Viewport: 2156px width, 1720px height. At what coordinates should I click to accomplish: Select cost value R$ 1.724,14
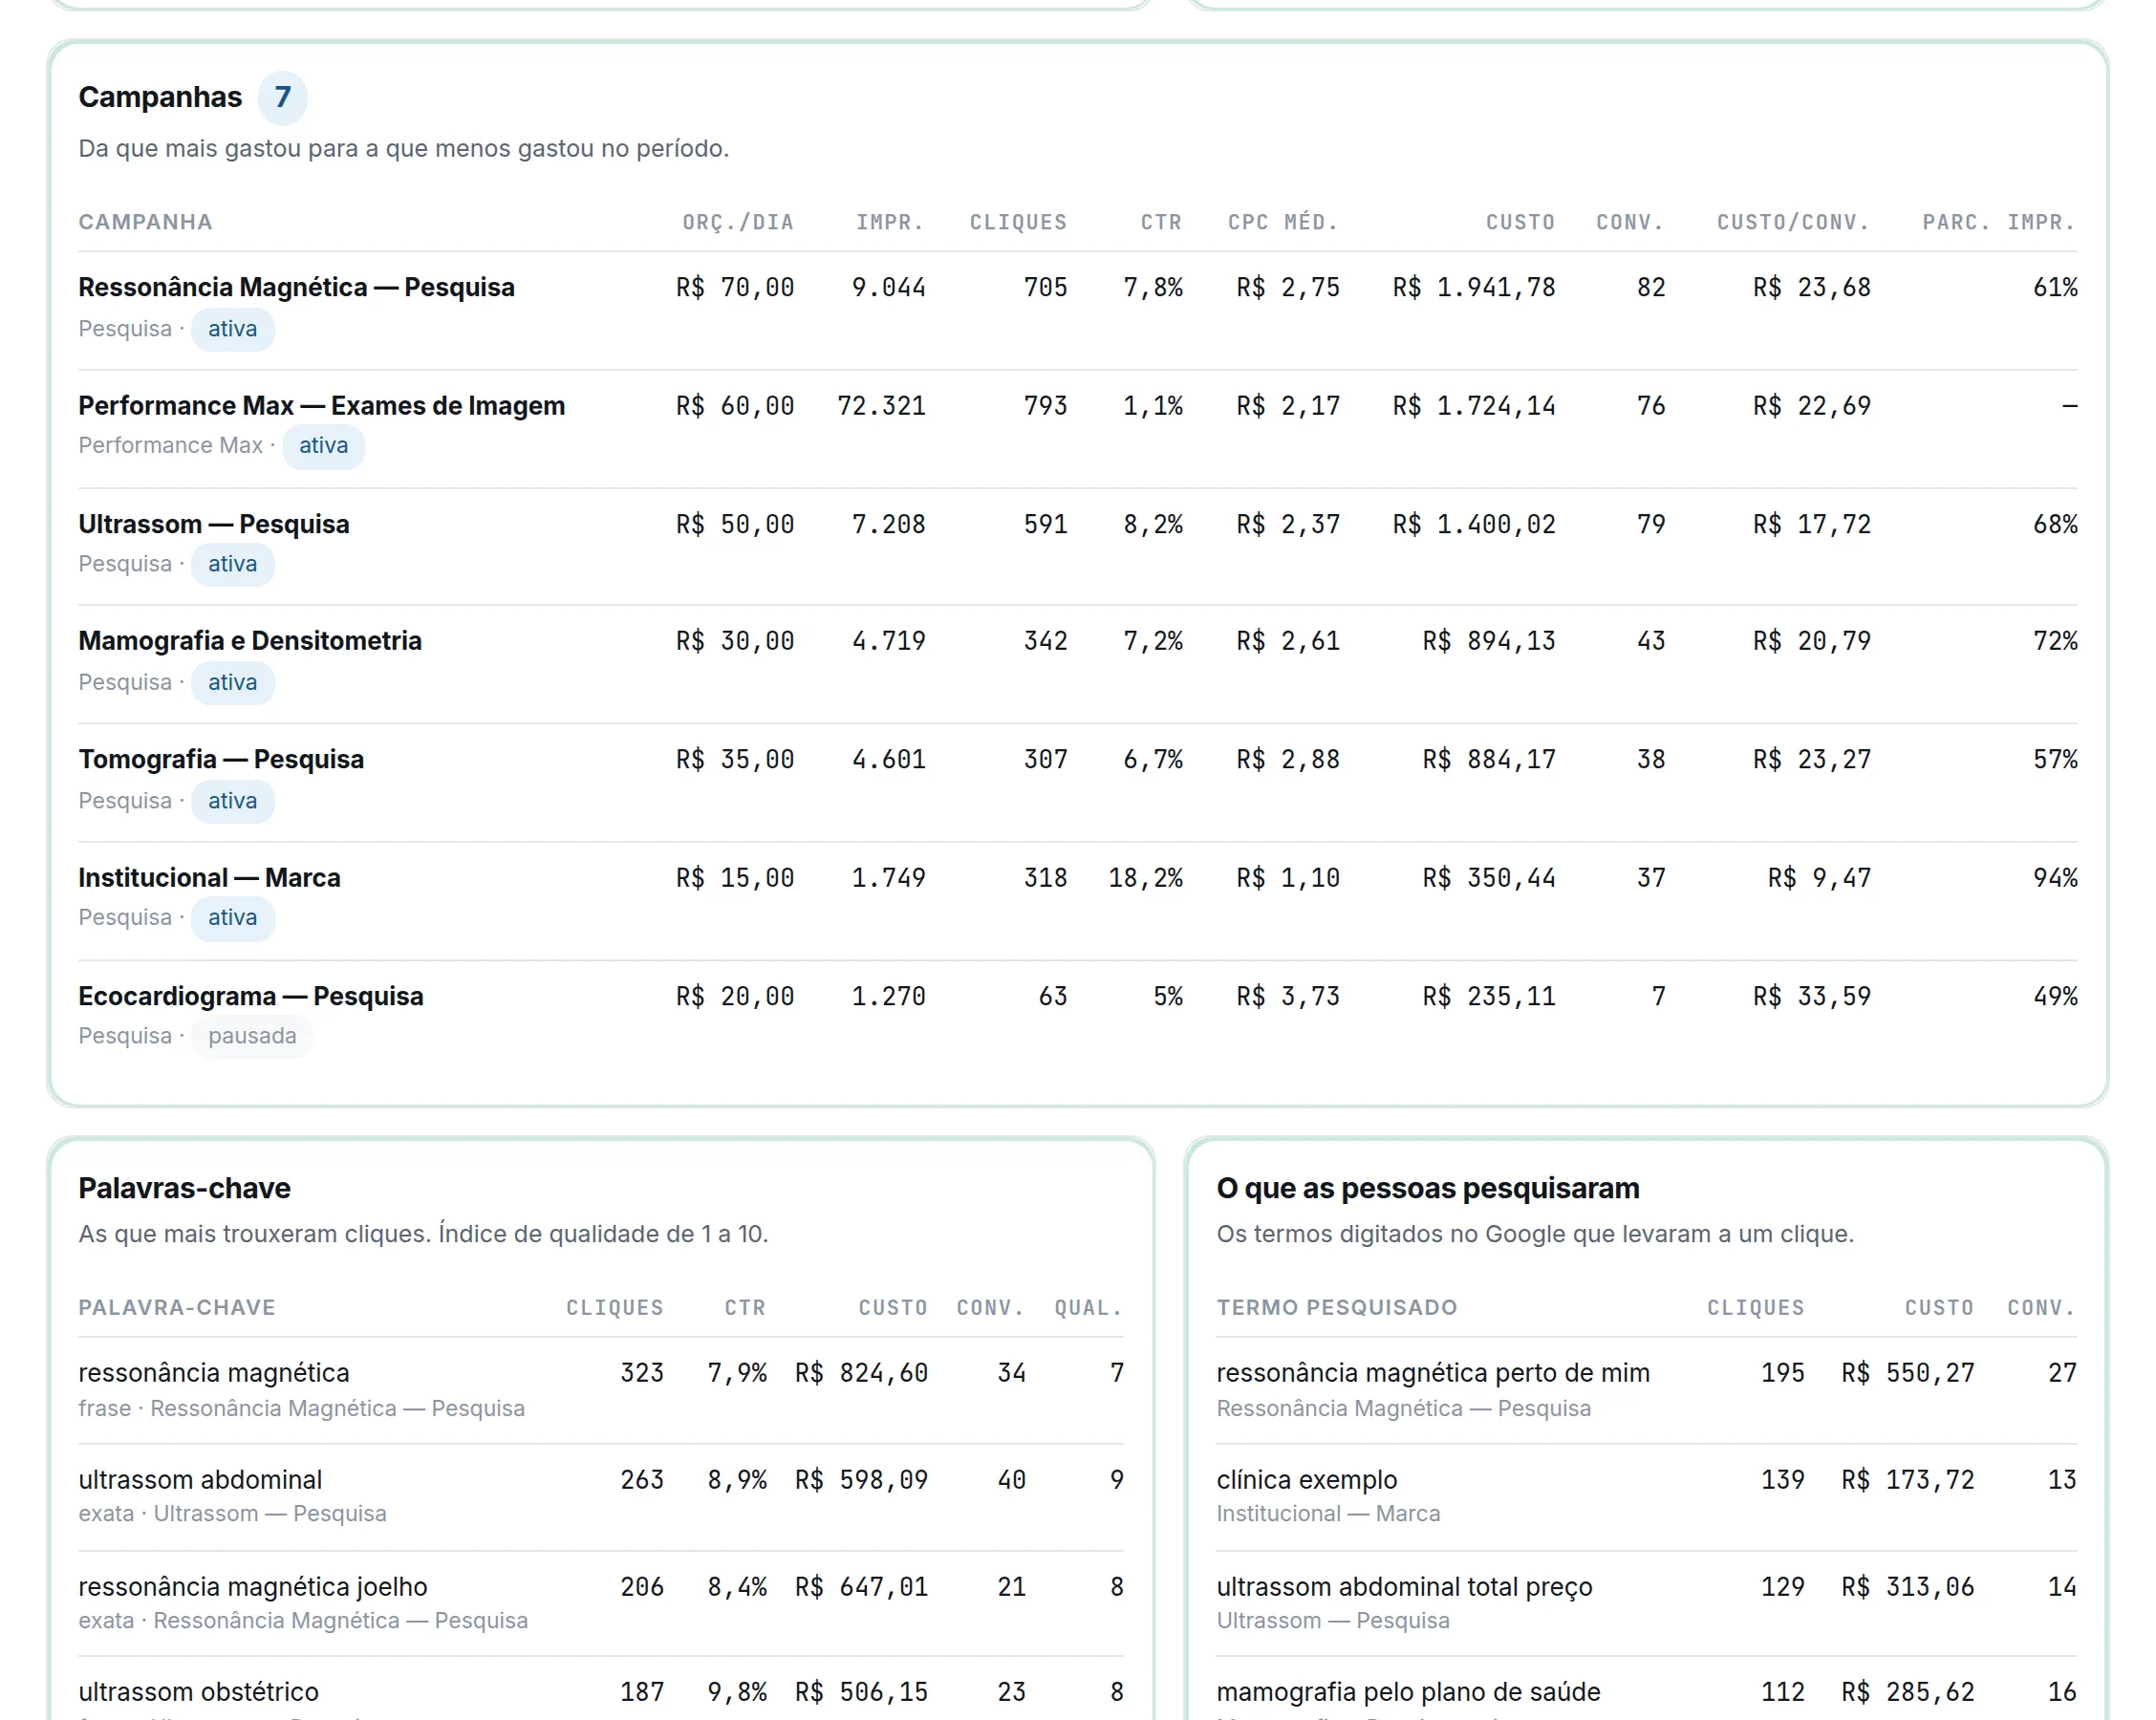[x=1474, y=406]
